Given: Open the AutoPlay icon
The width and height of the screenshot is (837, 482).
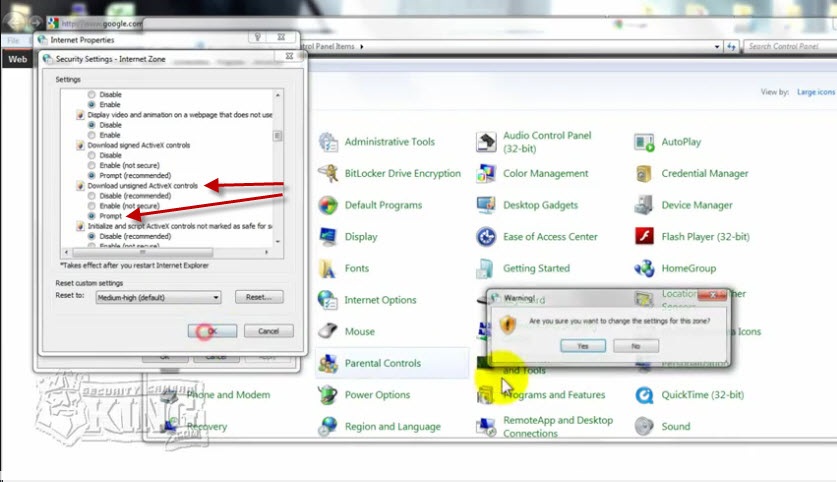Looking at the screenshot, I should 644,142.
